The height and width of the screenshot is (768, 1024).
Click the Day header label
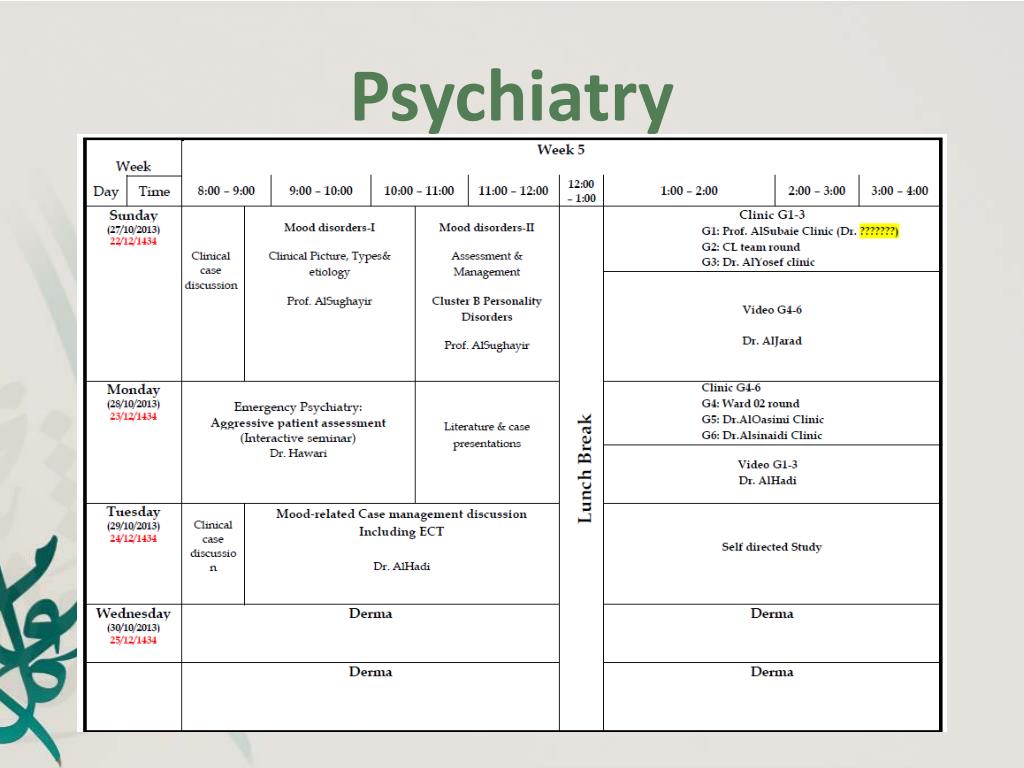(106, 191)
